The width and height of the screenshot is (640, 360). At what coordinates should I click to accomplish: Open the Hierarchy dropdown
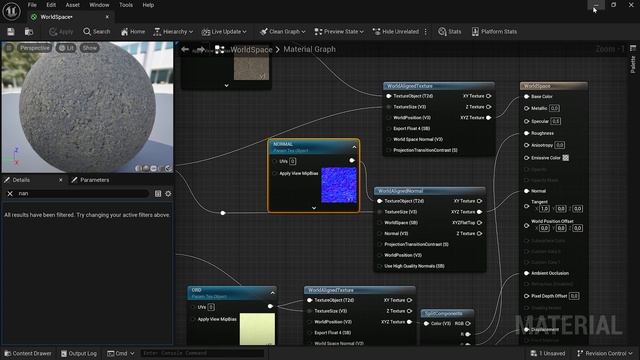[x=173, y=31]
